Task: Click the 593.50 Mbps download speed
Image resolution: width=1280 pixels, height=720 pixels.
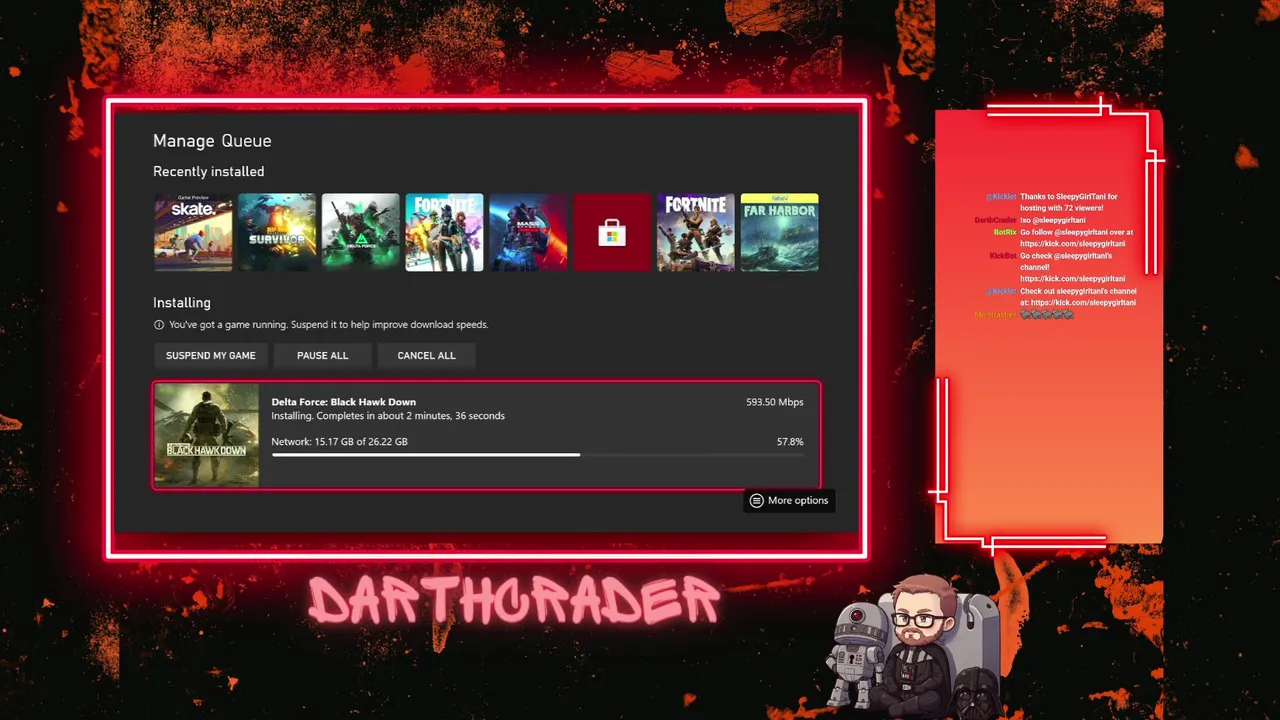Action: [x=774, y=402]
